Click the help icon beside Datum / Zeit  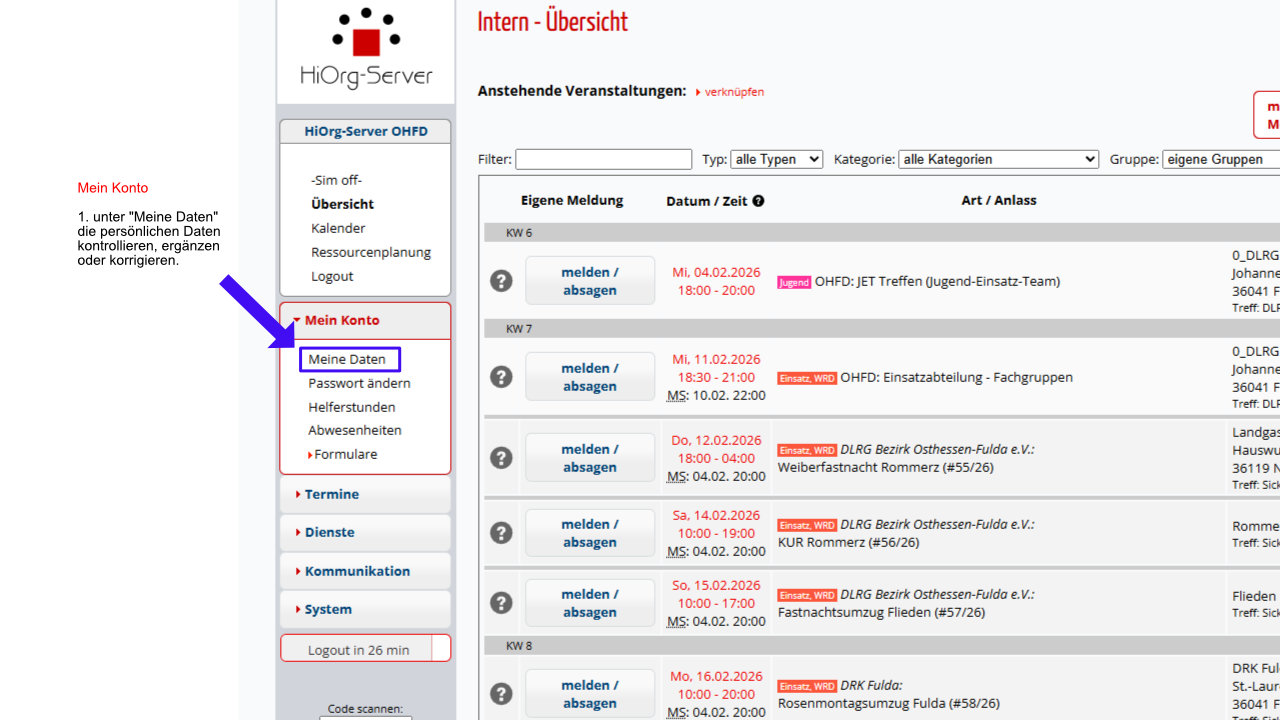click(758, 201)
